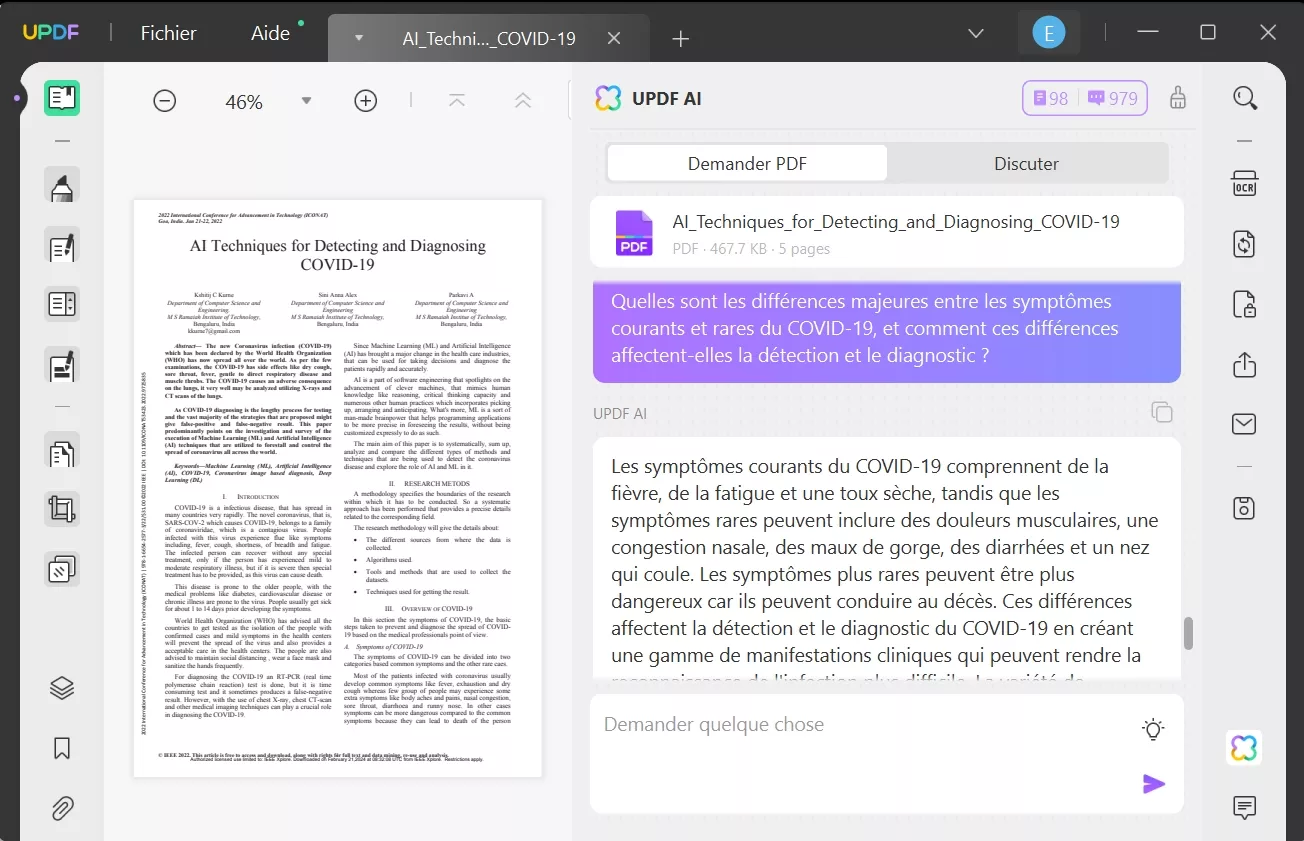Send the AI chat message
Viewport: 1304px width, 841px height.
pyautogui.click(x=1154, y=784)
